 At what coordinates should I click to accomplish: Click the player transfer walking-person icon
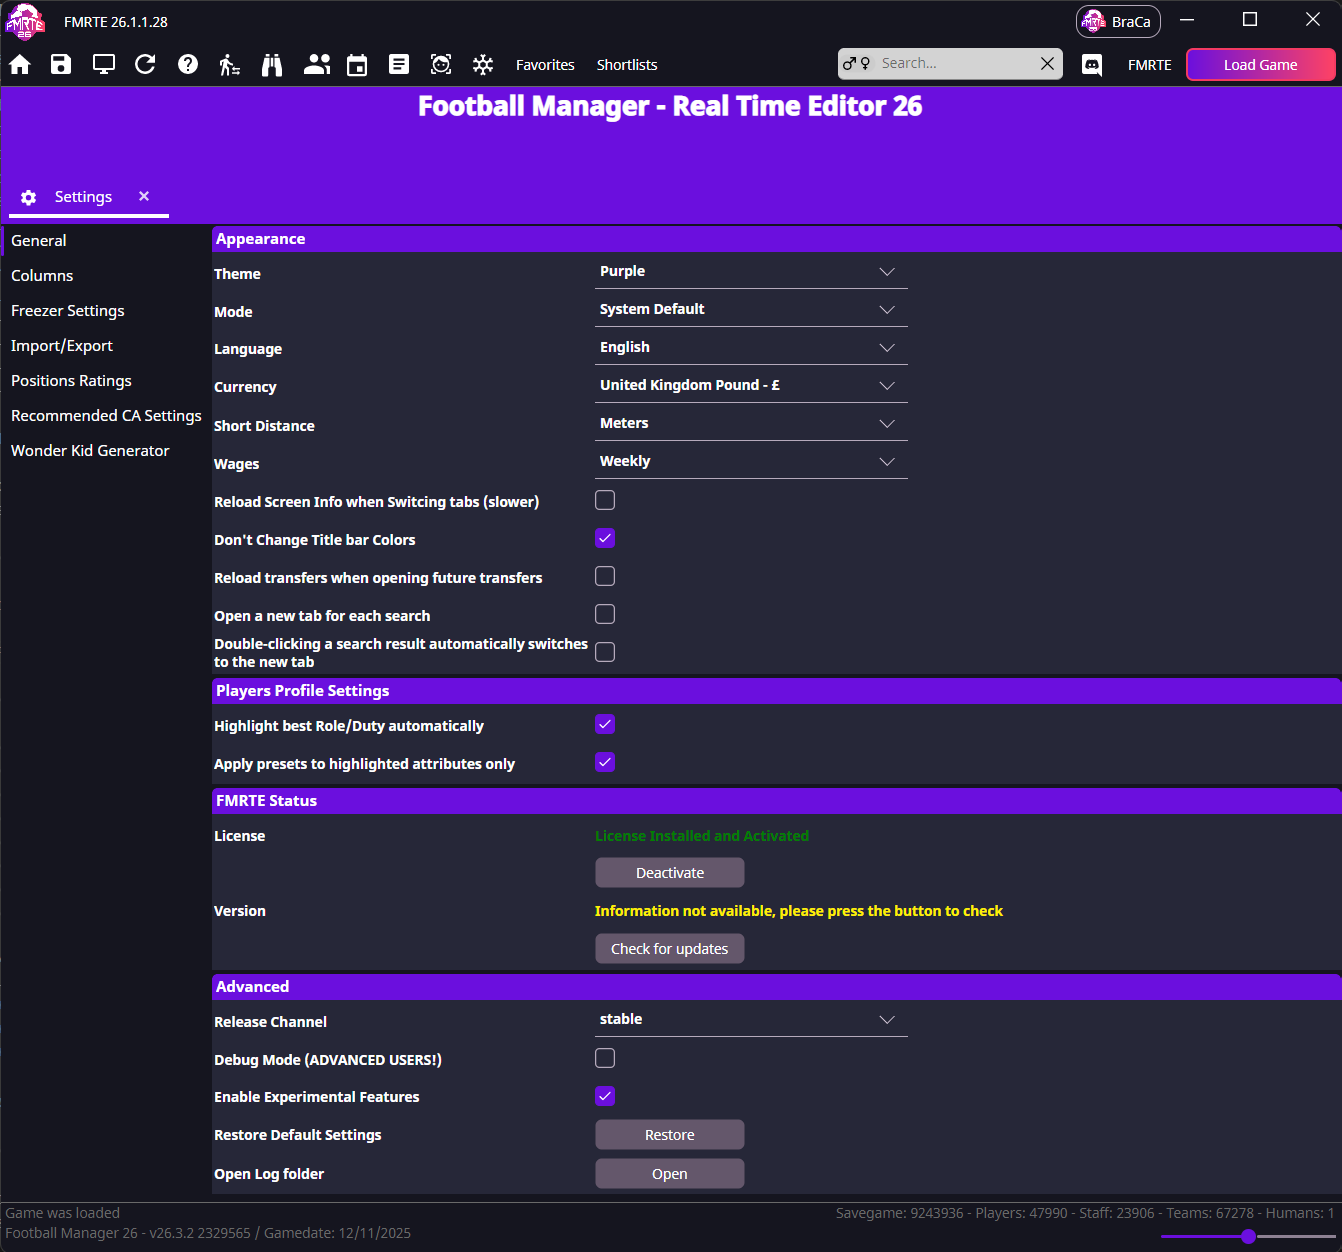click(x=230, y=65)
